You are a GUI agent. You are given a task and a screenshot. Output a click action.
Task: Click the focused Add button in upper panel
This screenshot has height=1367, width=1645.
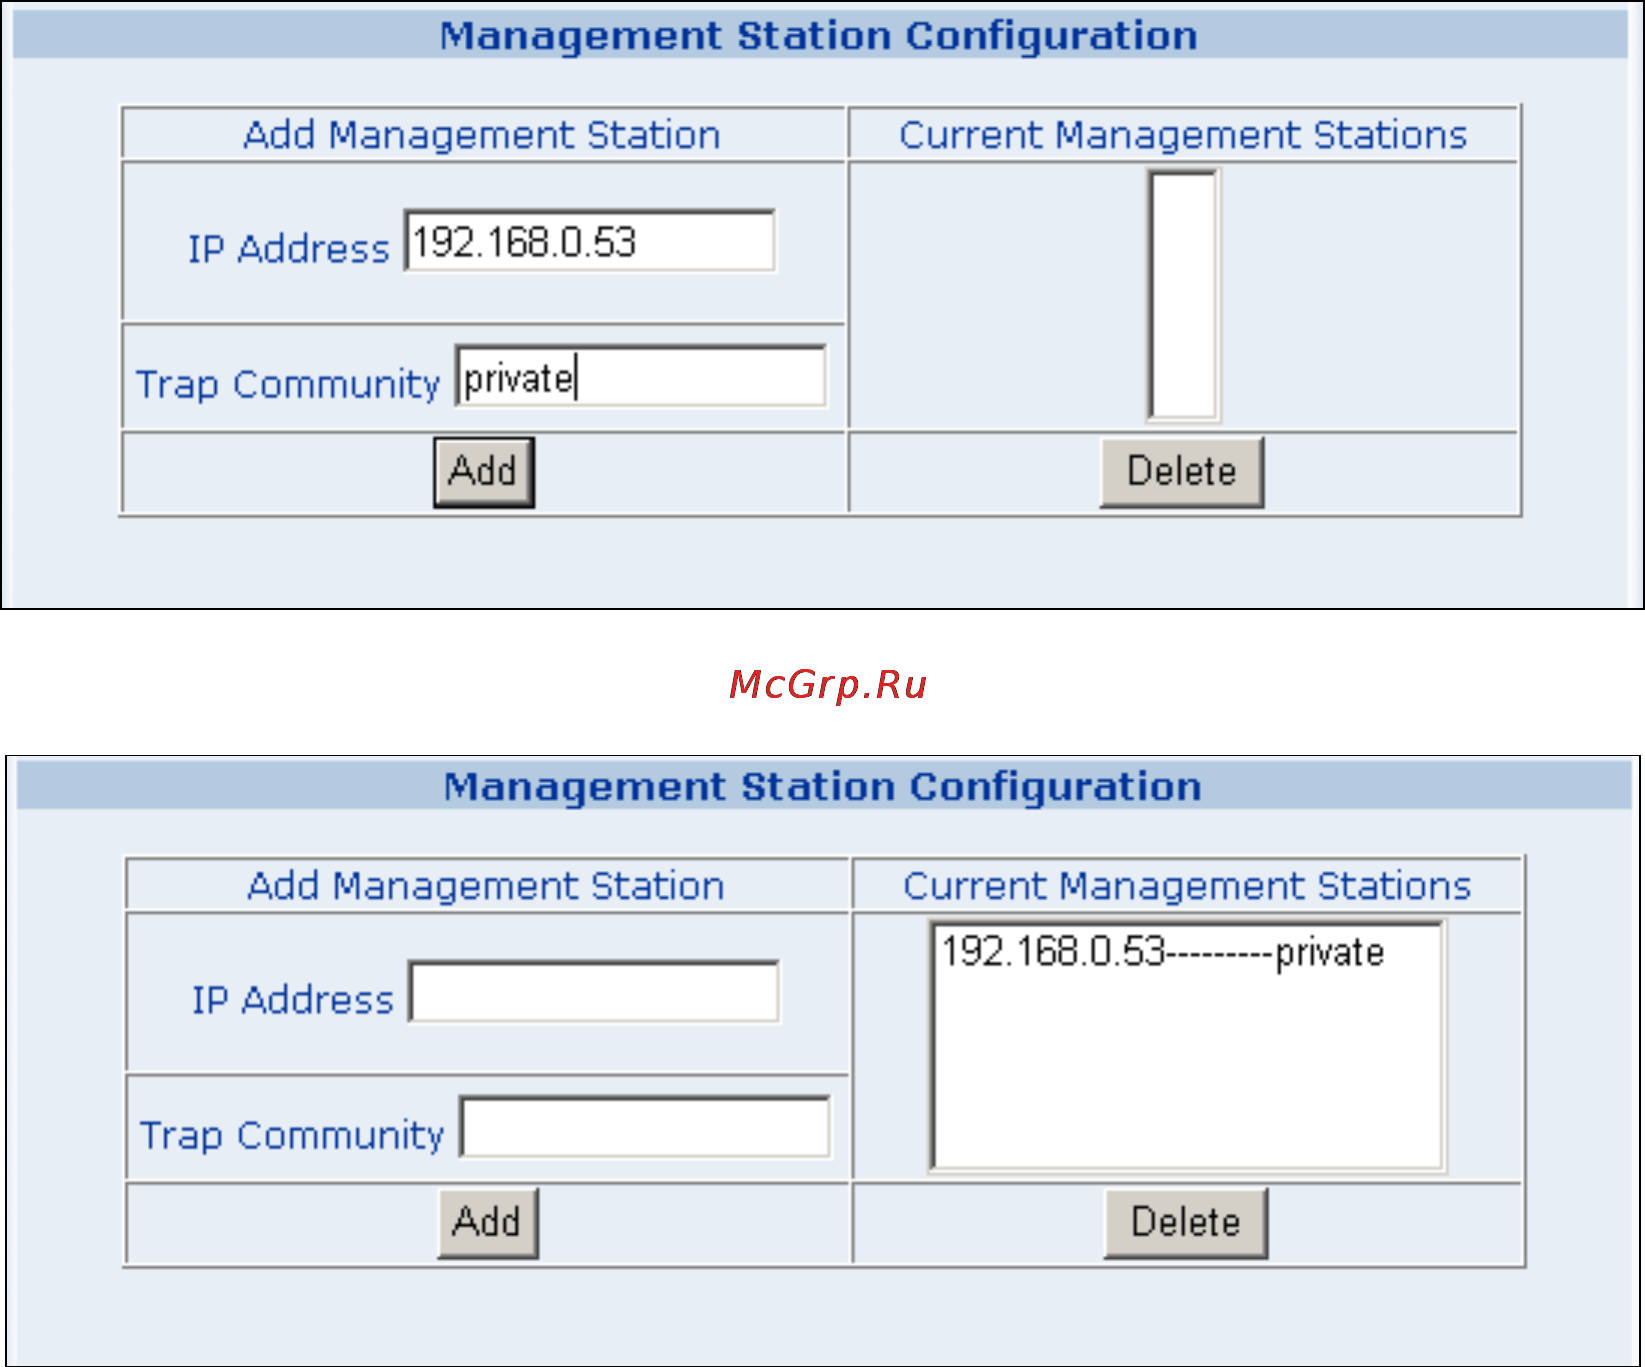tap(484, 471)
